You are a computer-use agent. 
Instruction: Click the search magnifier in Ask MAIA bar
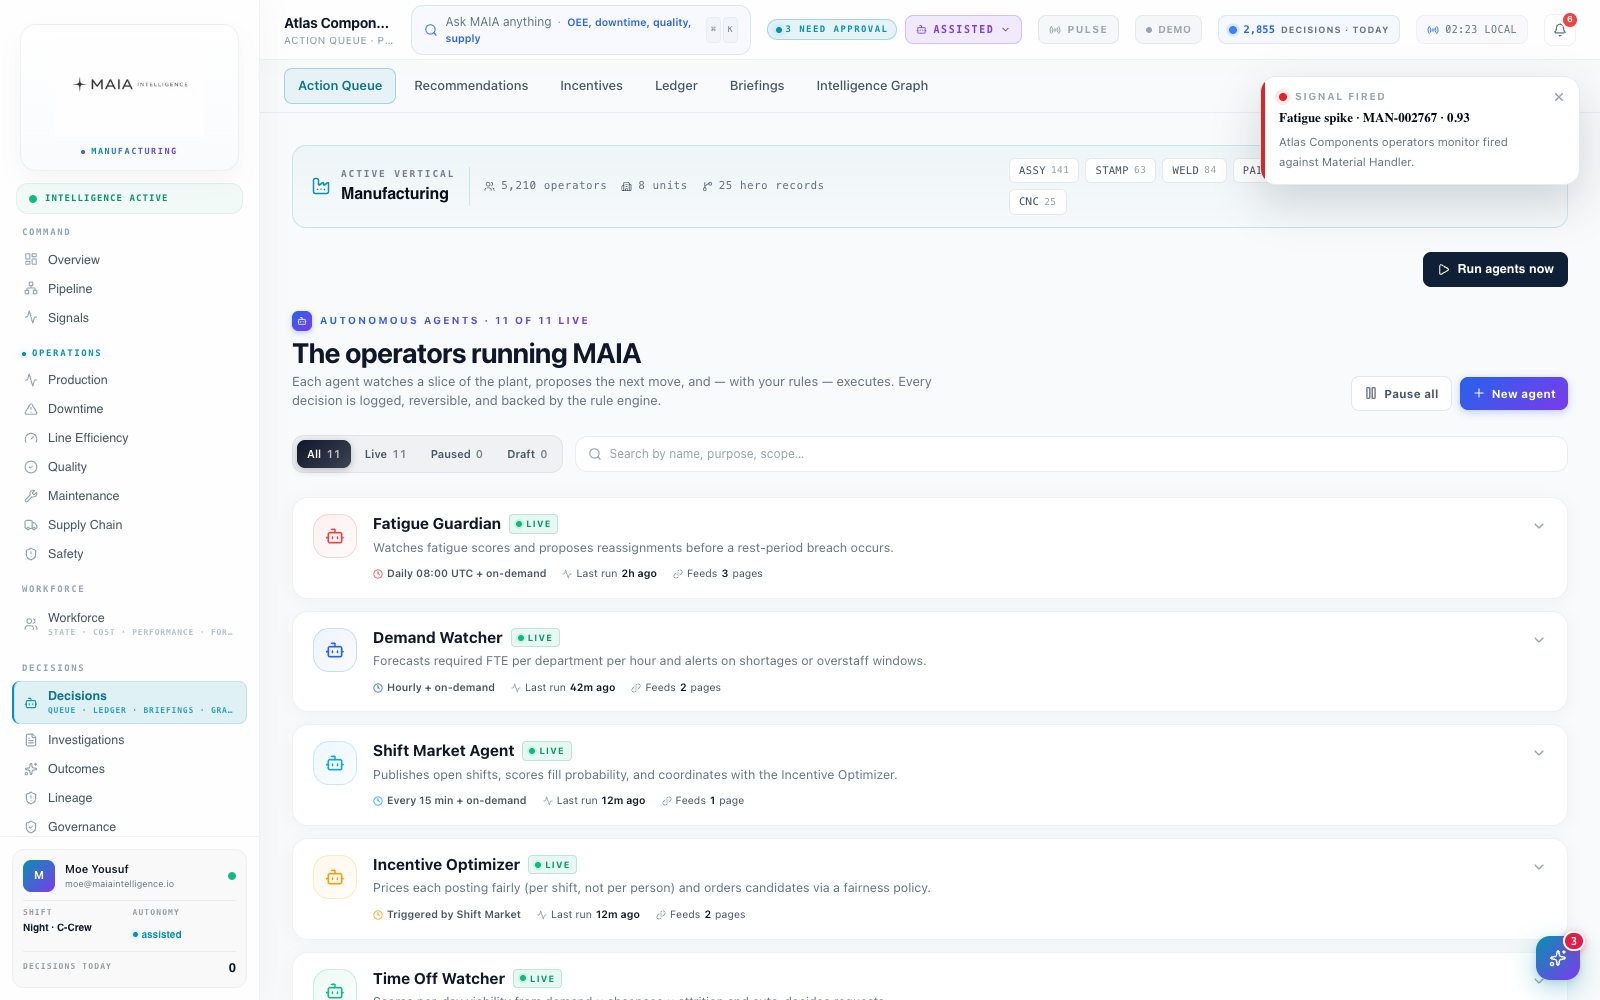tap(431, 30)
